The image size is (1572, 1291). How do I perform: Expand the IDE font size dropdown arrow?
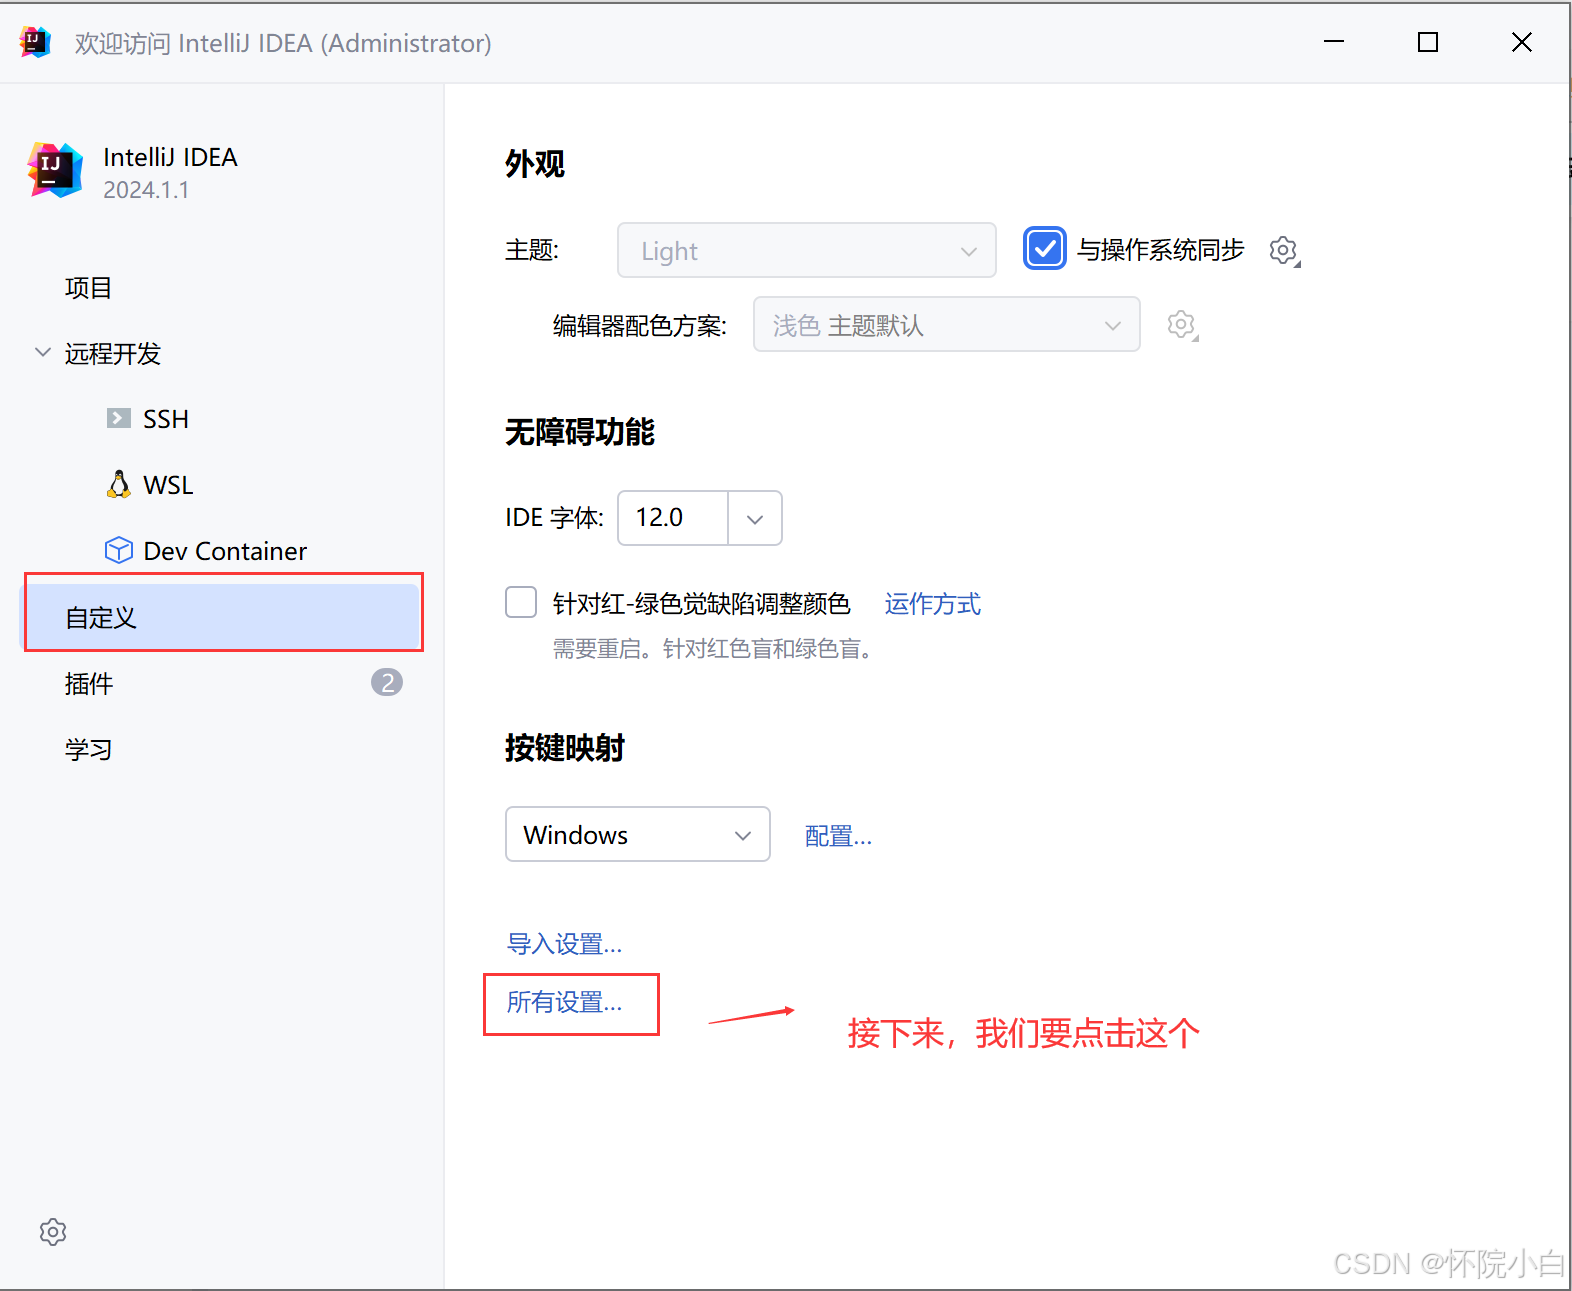[755, 518]
